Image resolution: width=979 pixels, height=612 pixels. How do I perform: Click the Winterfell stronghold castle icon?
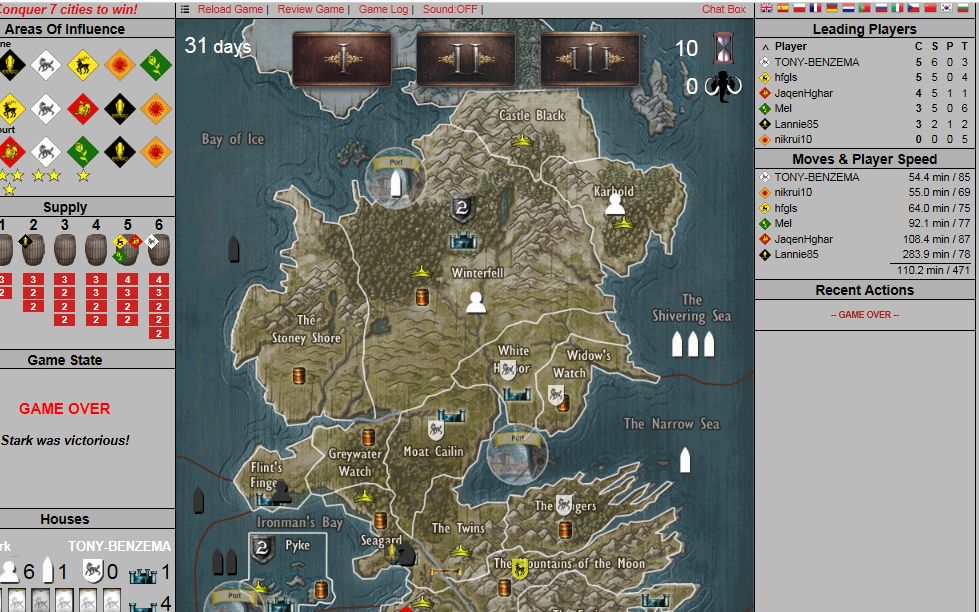(x=463, y=240)
